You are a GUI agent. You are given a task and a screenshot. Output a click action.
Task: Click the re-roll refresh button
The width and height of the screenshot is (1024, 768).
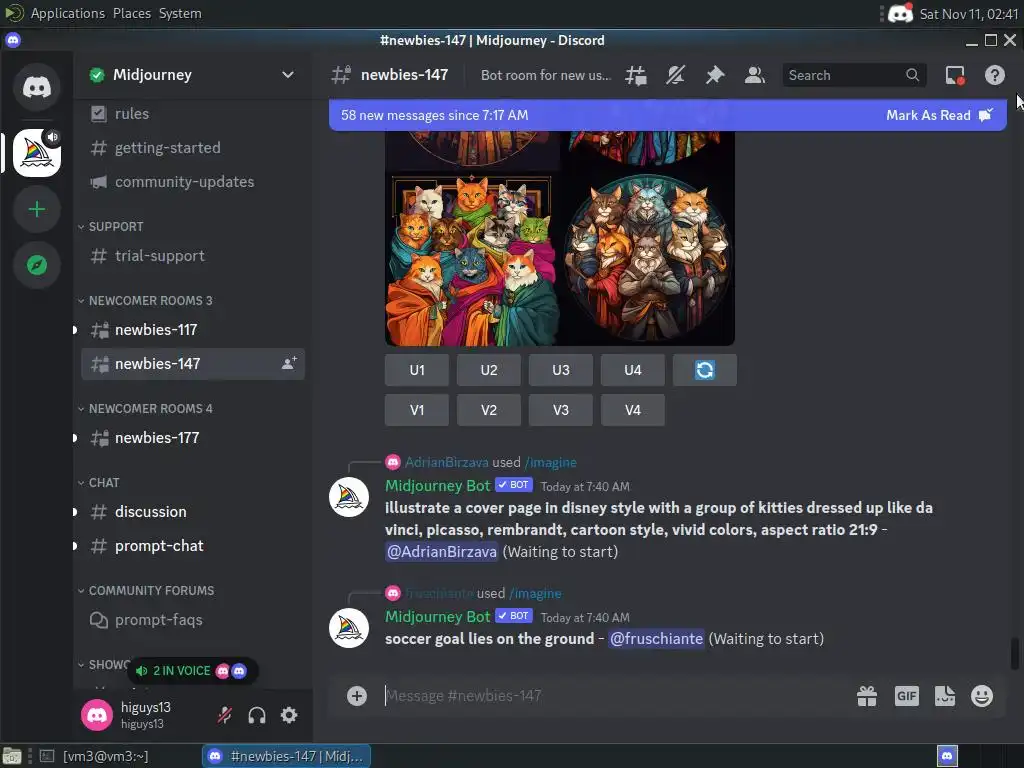[705, 370]
